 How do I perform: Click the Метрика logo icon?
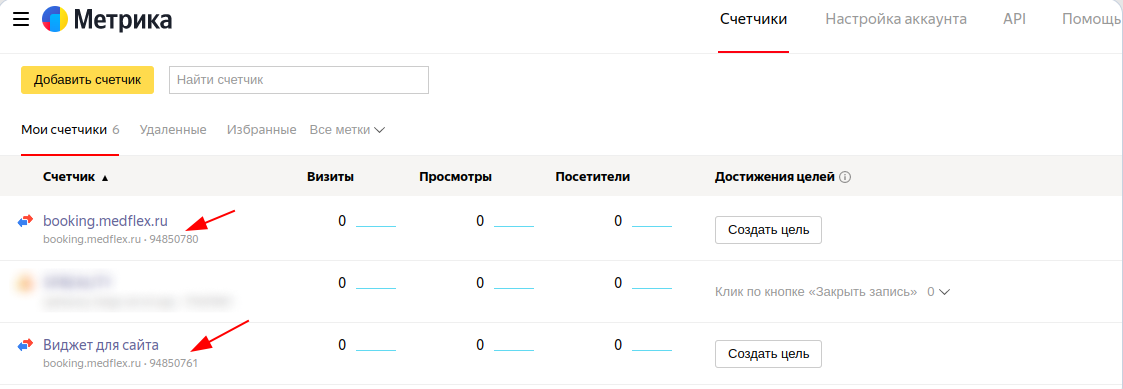coord(55,19)
